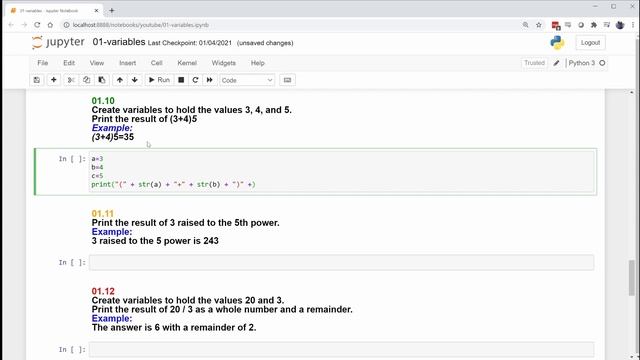640x360 pixels.
Task: Open the Cell menu
Action: pos(157,63)
